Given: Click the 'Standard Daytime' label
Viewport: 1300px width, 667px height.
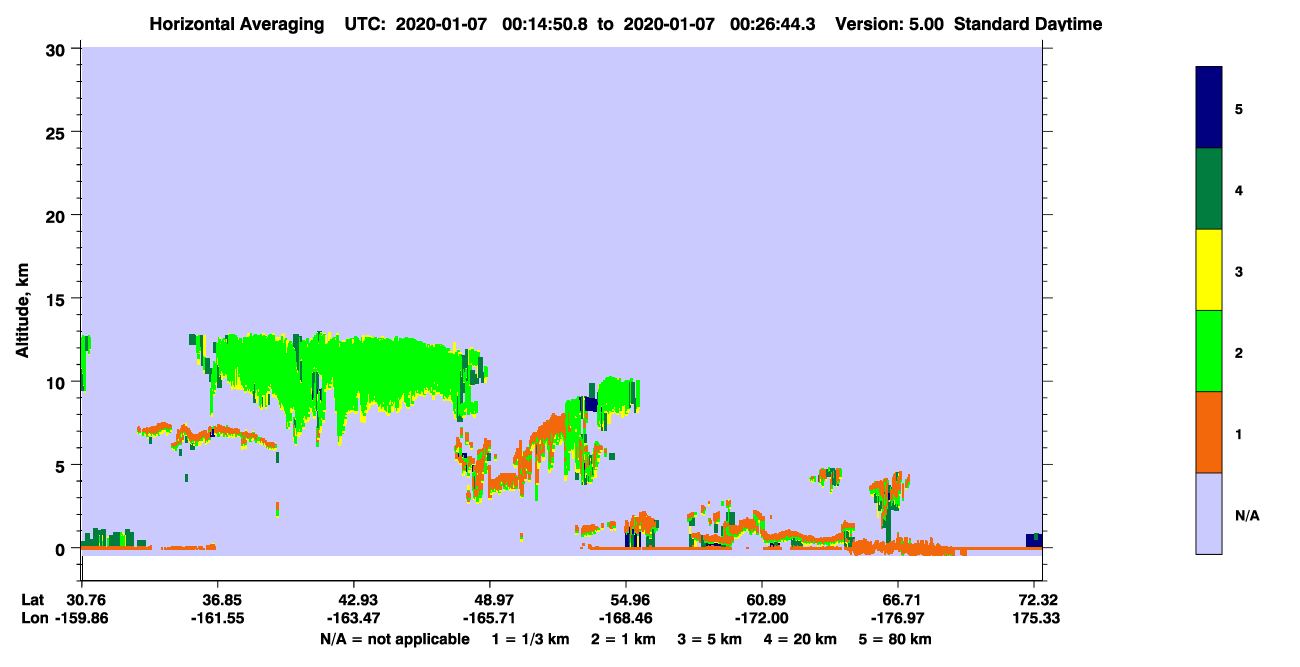Looking at the screenshot, I should click(1028, 24).
